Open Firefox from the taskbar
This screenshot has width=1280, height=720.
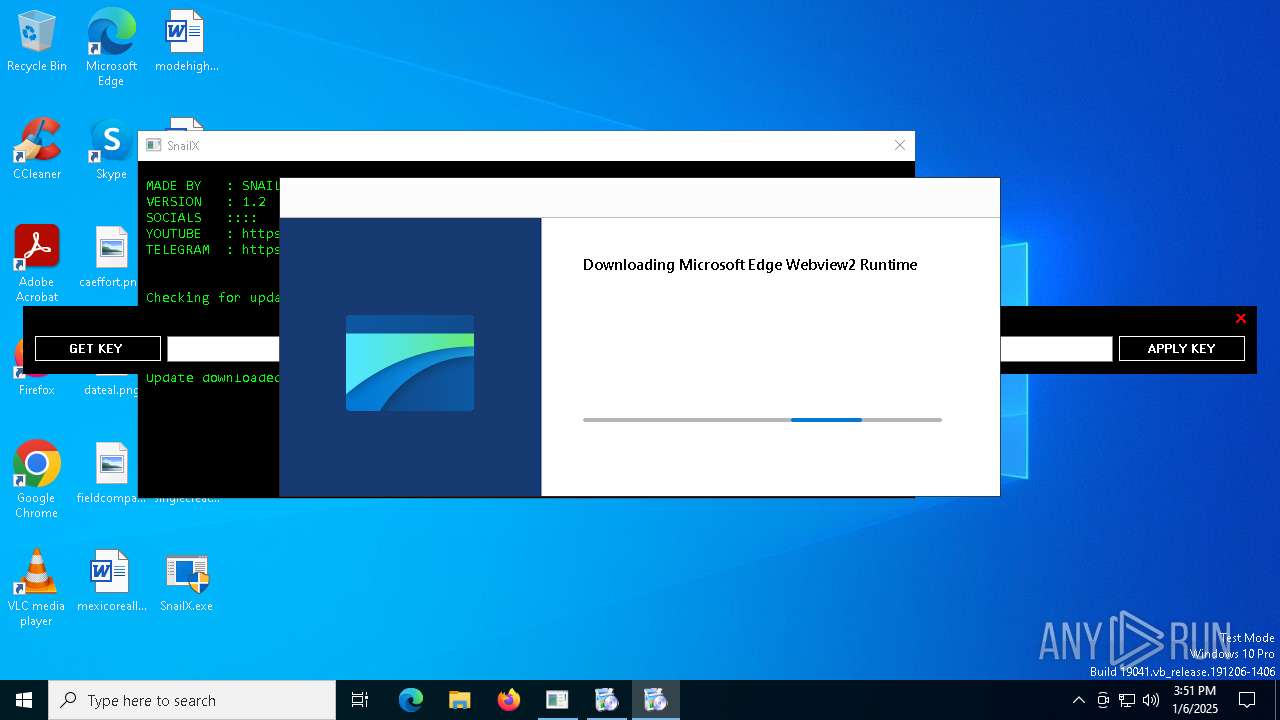[509, 700]
